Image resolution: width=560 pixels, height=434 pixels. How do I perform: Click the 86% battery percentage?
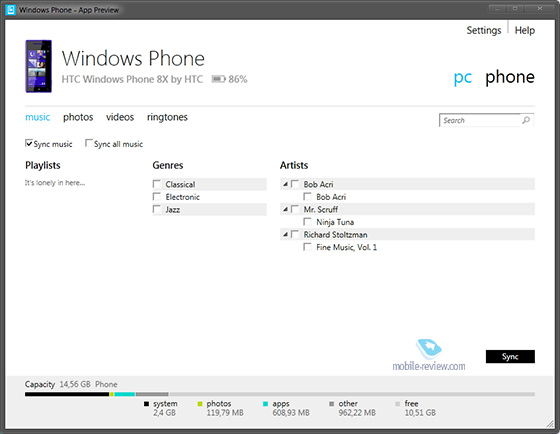click(x=238, y=79)
